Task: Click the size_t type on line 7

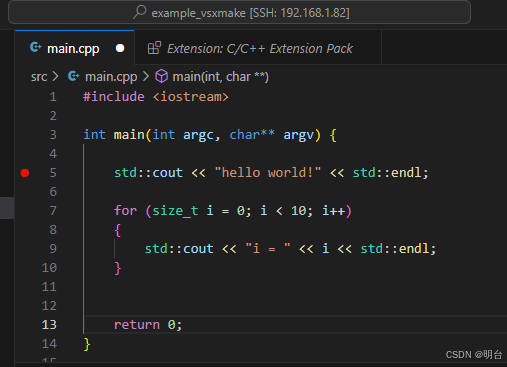Action: pyautogui.click(x=175, y=211)
